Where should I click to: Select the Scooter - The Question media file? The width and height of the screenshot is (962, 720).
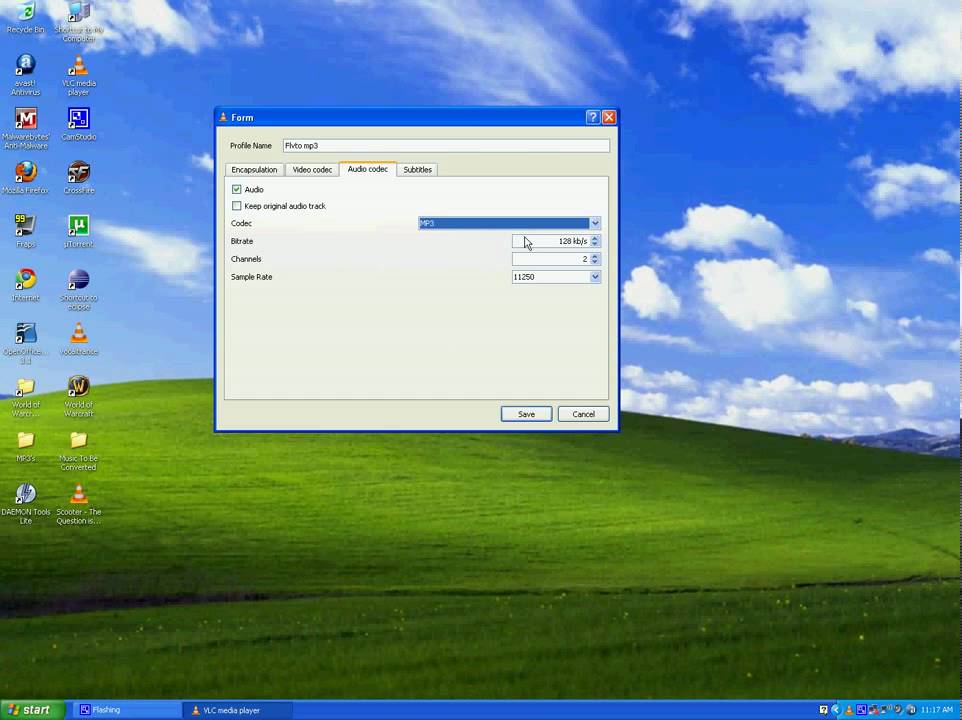(x=79, y=504)
